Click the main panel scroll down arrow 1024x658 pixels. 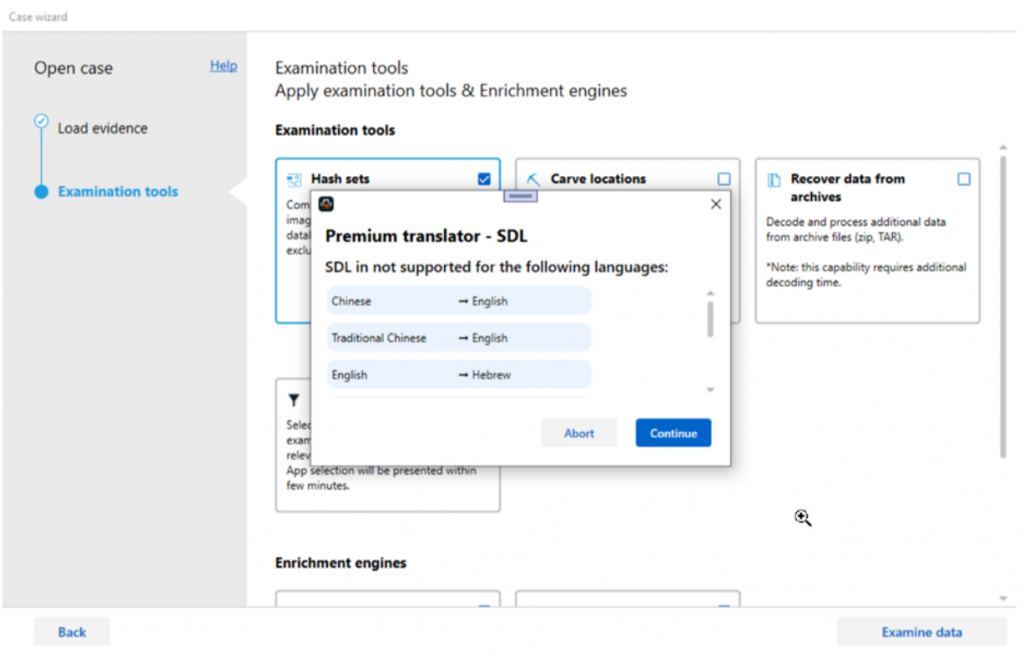1003,599
